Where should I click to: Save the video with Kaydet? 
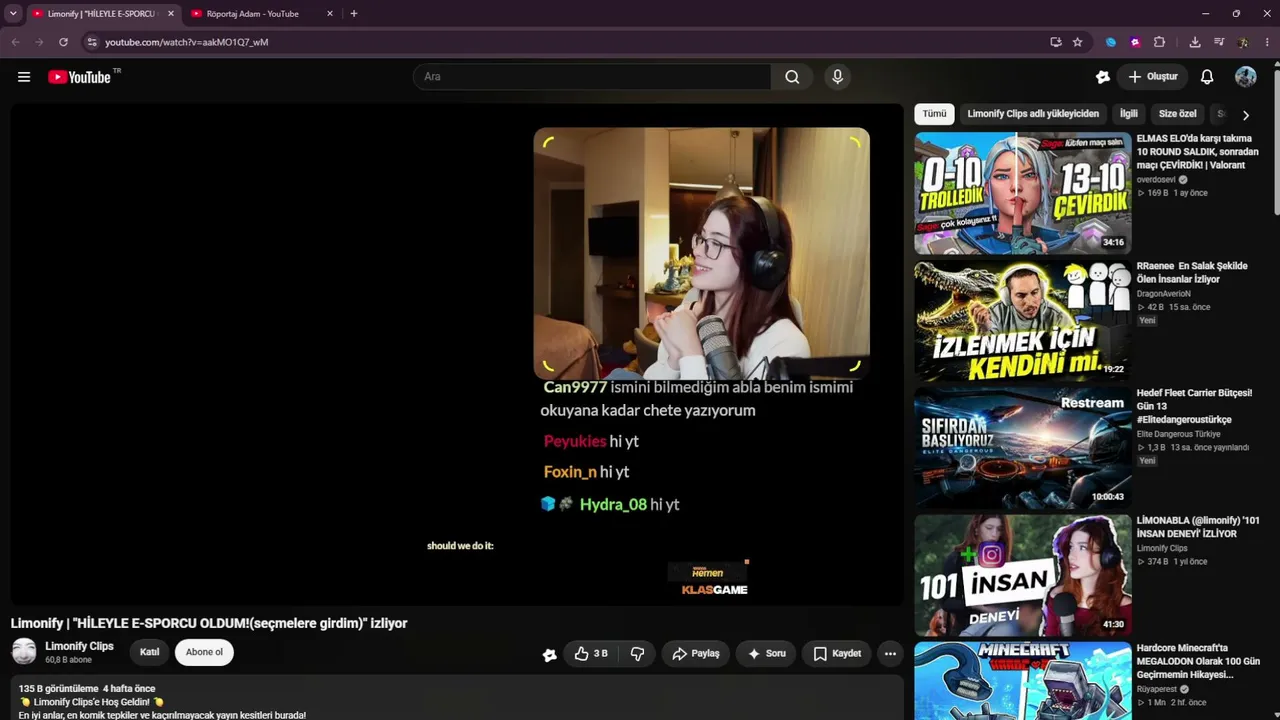pos(837,654)
